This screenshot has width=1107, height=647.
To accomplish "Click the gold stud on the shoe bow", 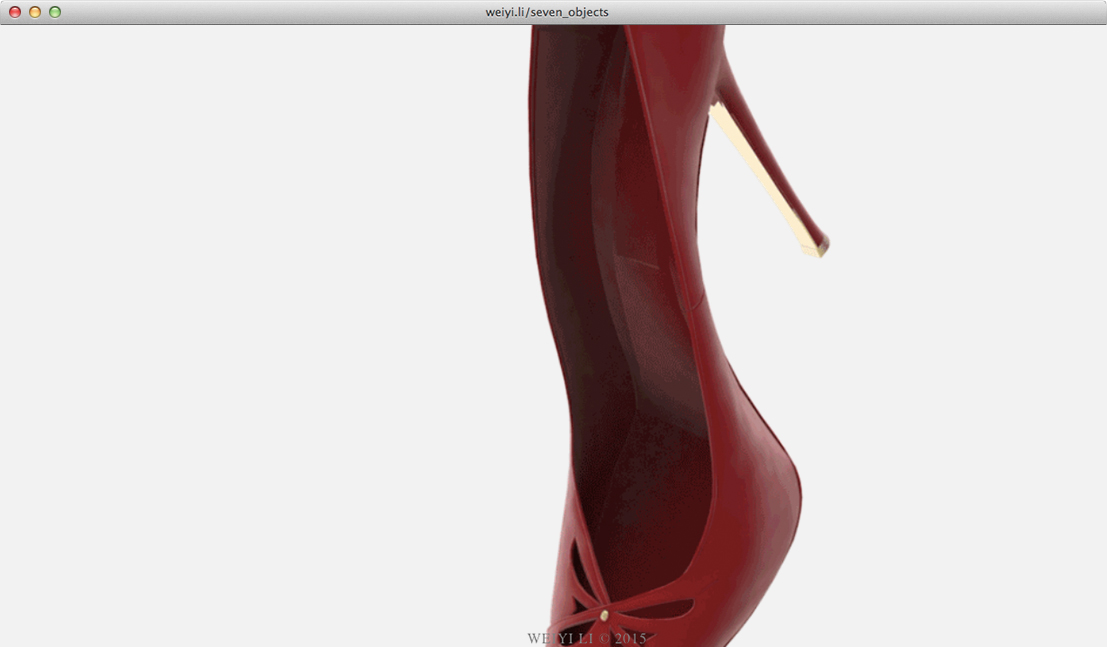I will tap(605, 615).
